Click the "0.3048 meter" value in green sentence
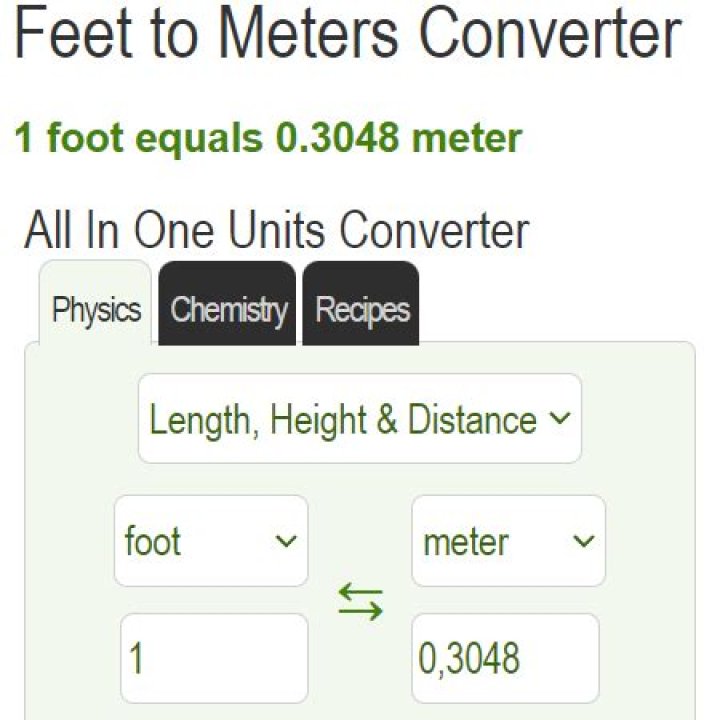This screenshot has width=720, height=720. tap(398, 138)
